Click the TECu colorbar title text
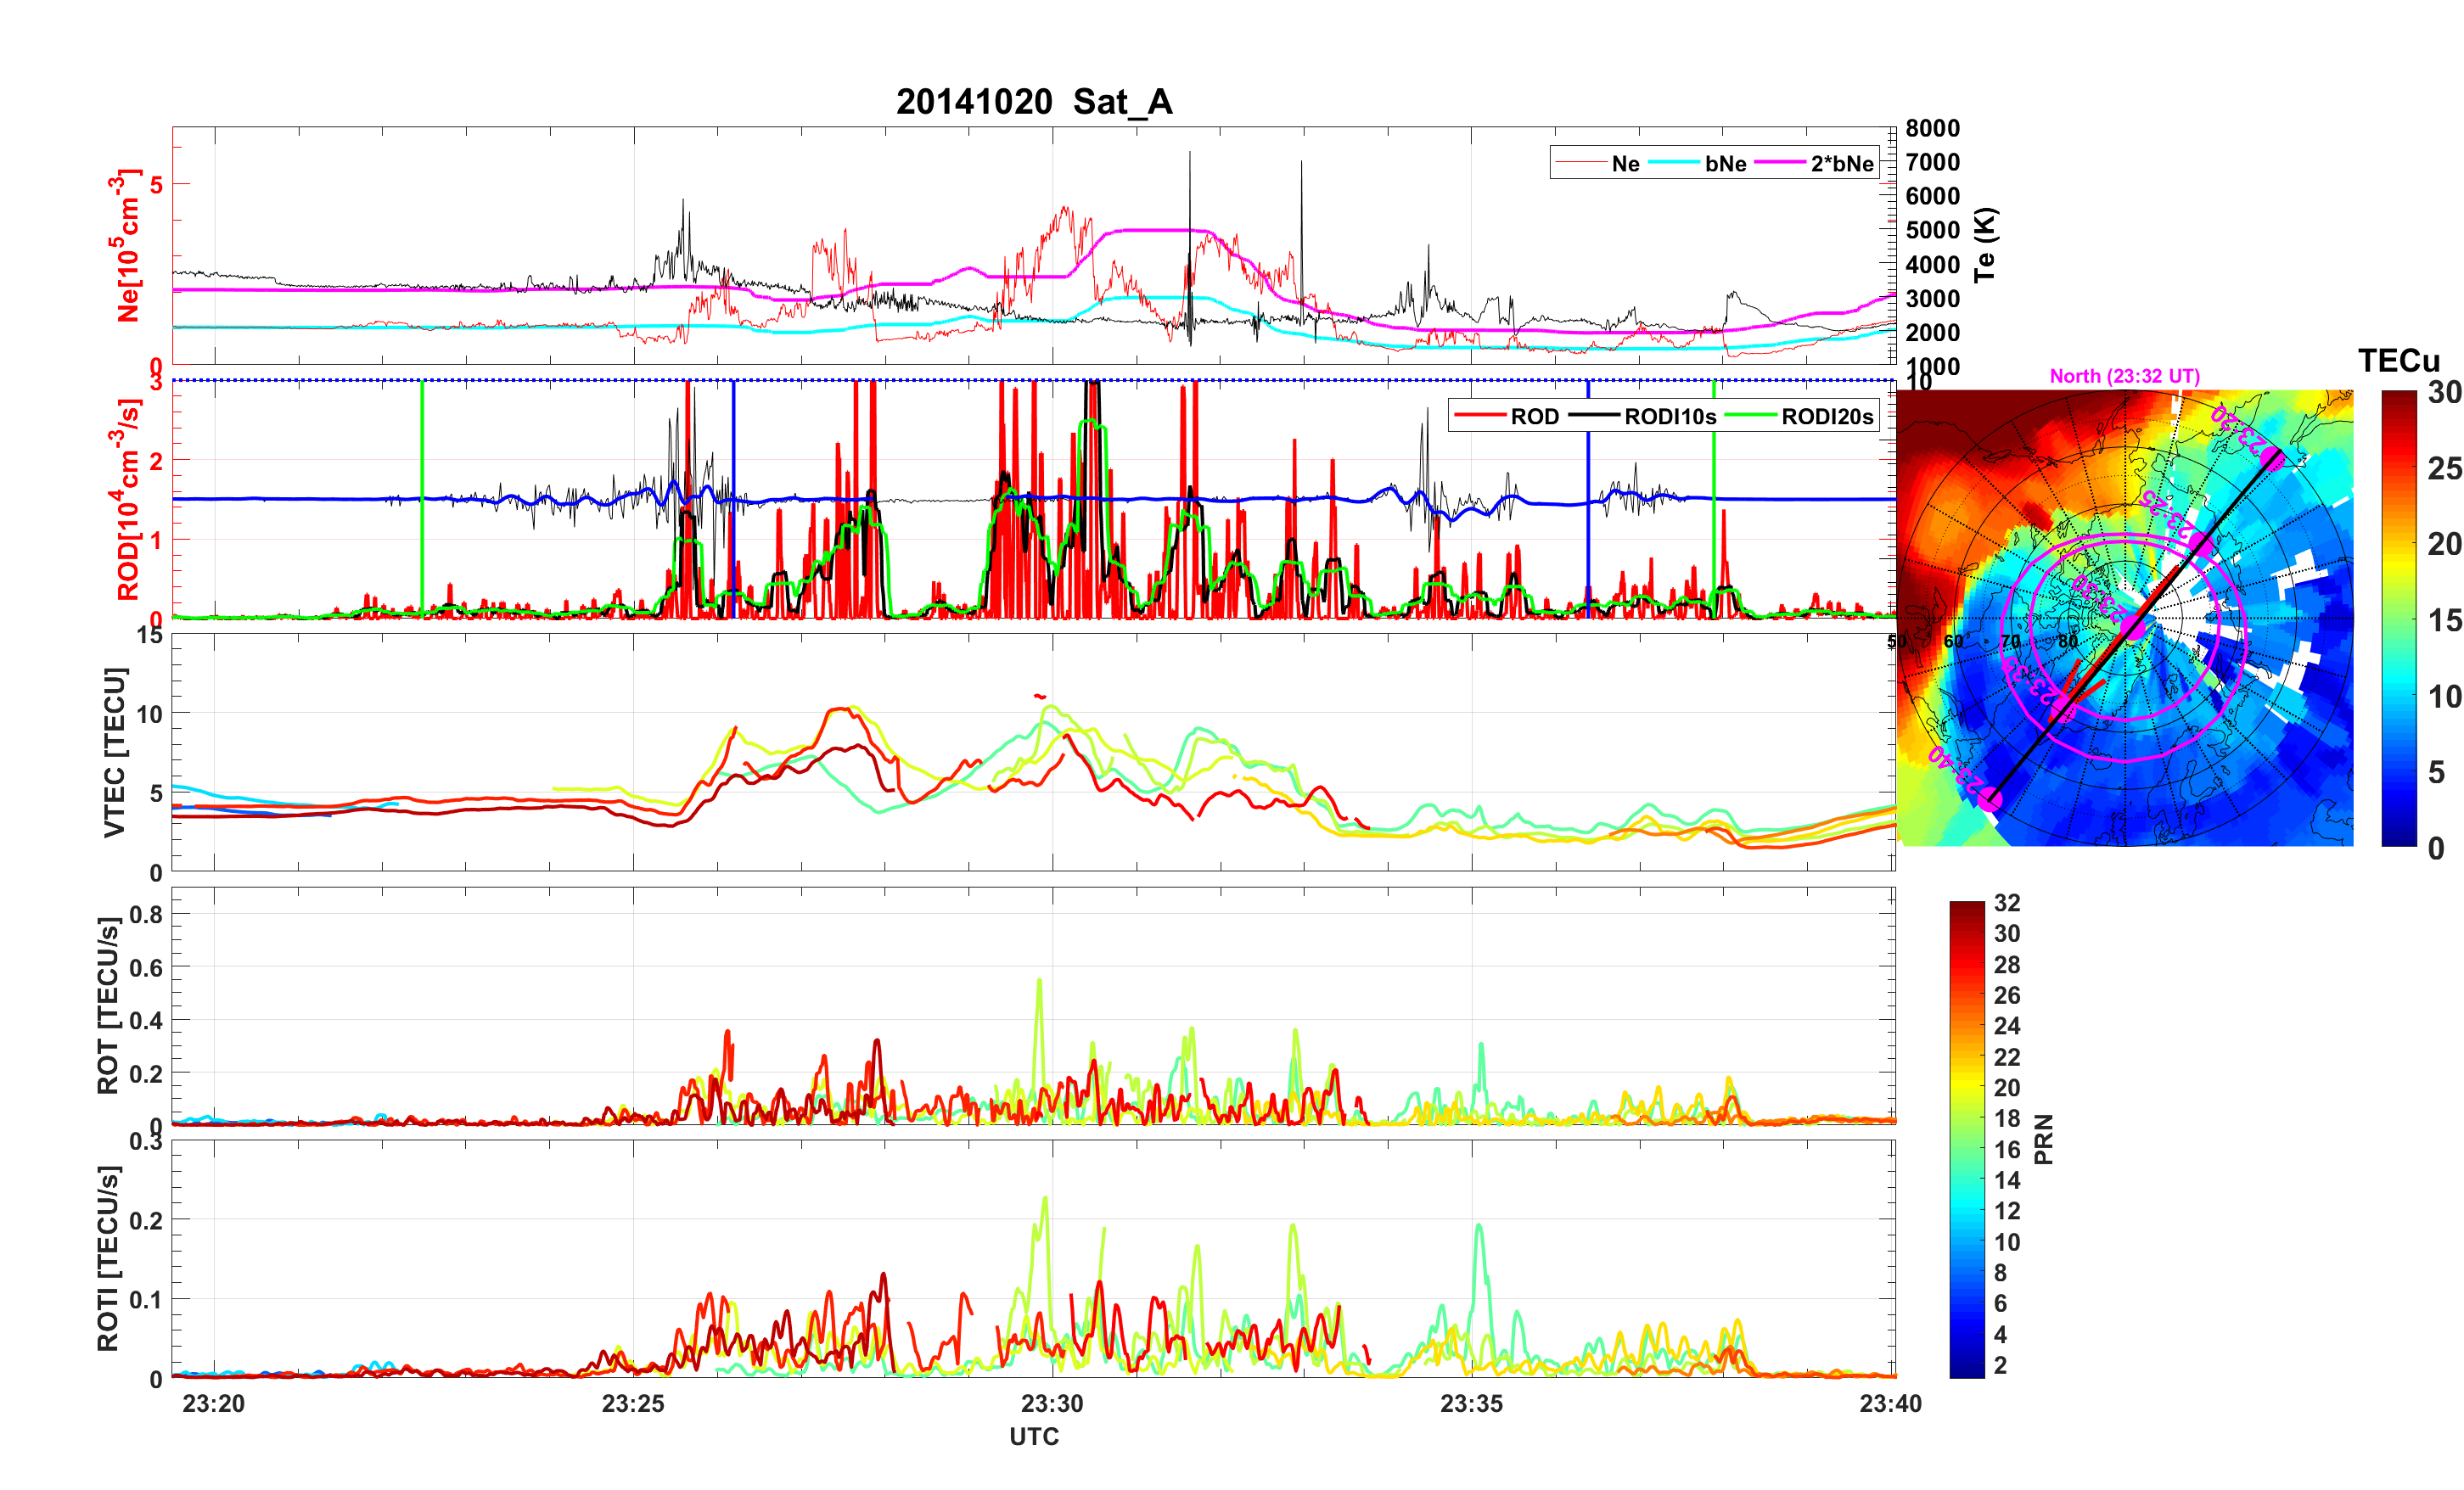 click(2398, 361)
